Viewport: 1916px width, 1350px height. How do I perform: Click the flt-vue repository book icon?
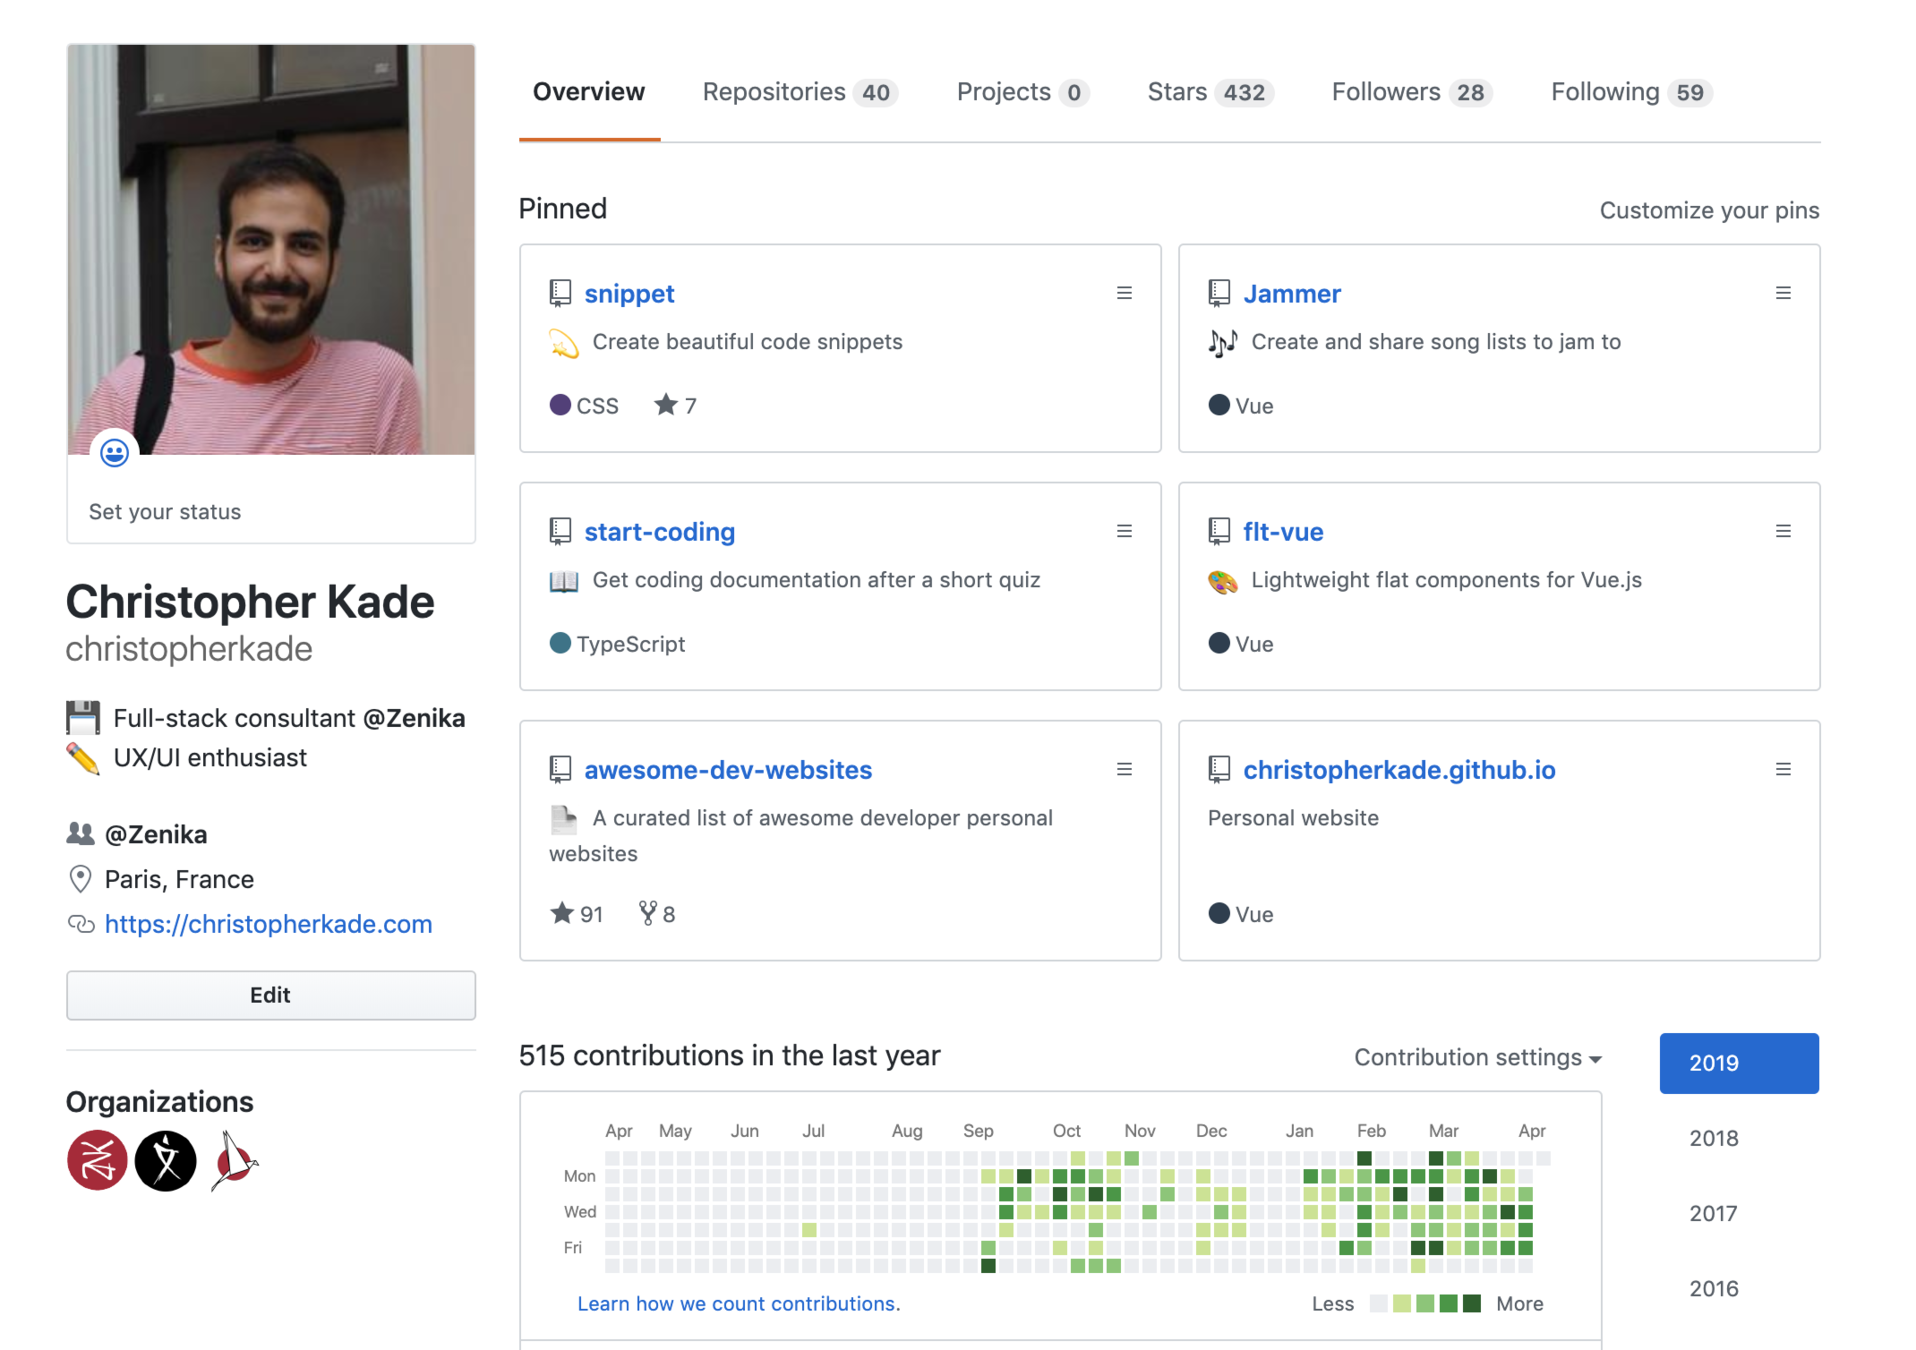(1219, 531)
